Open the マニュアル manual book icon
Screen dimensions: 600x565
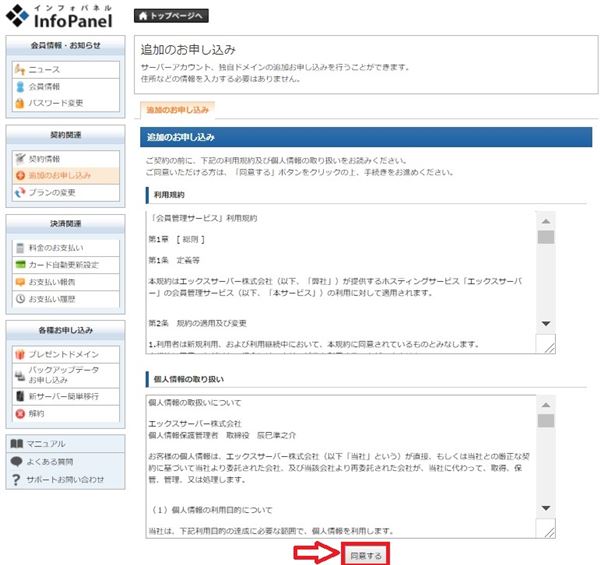tap(16, 444)
